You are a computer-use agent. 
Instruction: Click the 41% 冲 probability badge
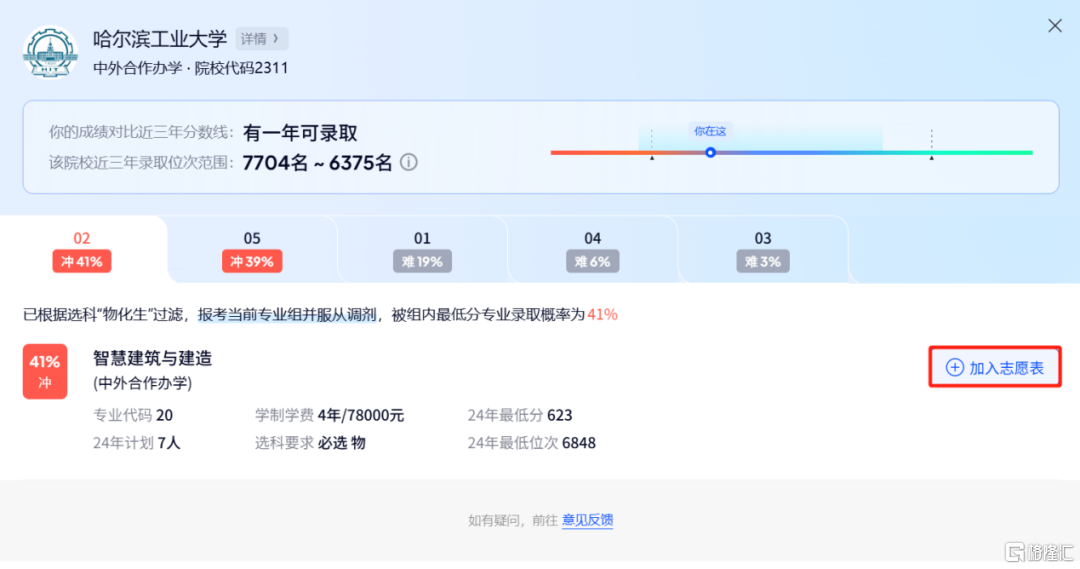[45, 371]
